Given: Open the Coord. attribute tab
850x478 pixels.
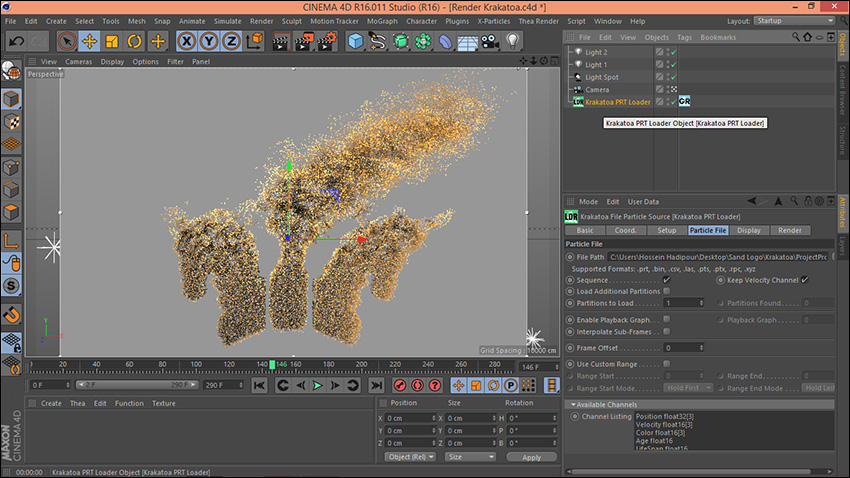Looking at the screenshot, I should 626,230.
